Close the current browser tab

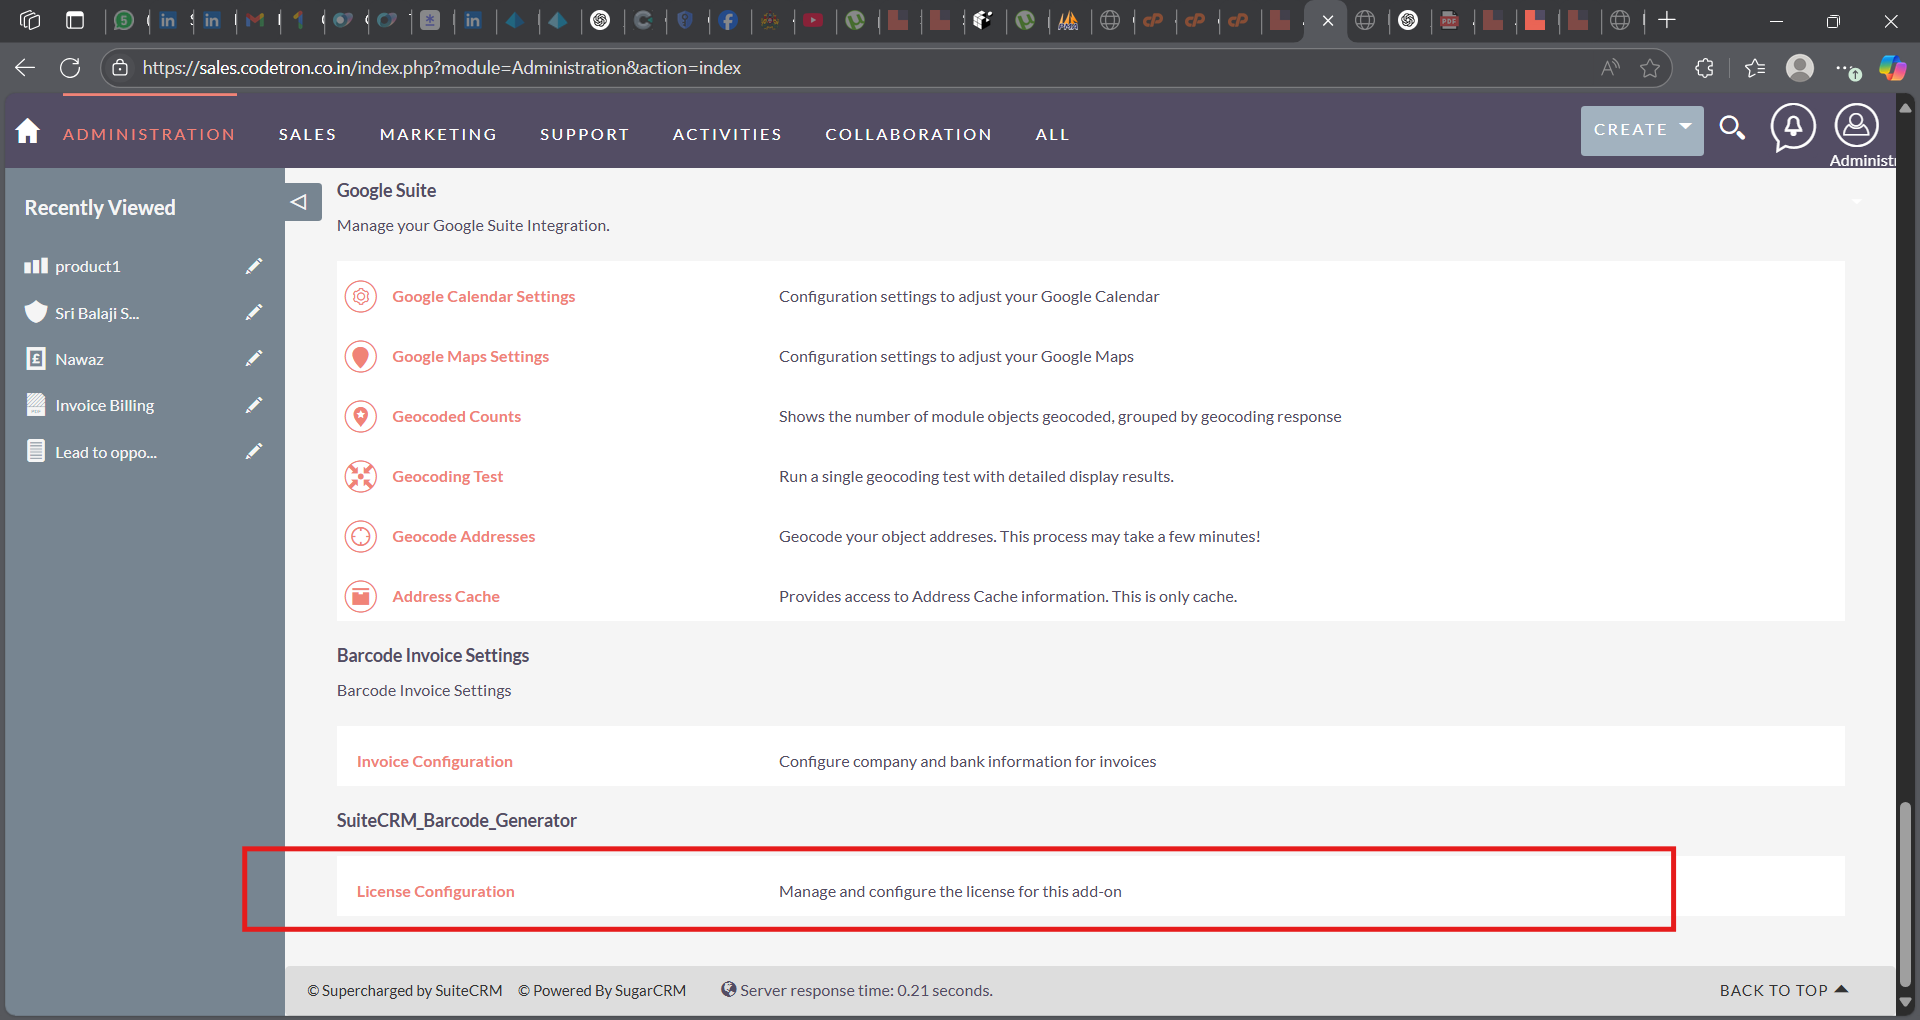pos(1328,20)
